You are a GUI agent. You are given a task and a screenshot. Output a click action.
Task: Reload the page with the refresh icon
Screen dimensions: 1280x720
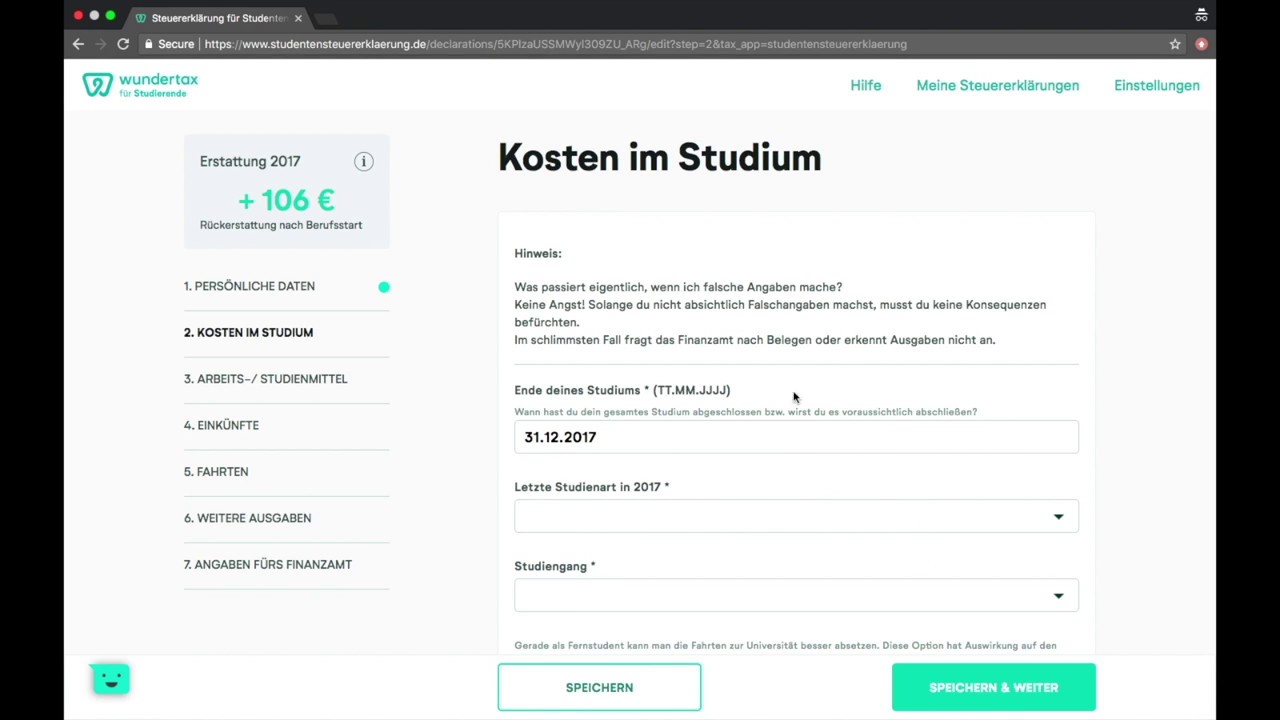pos(123,44)
